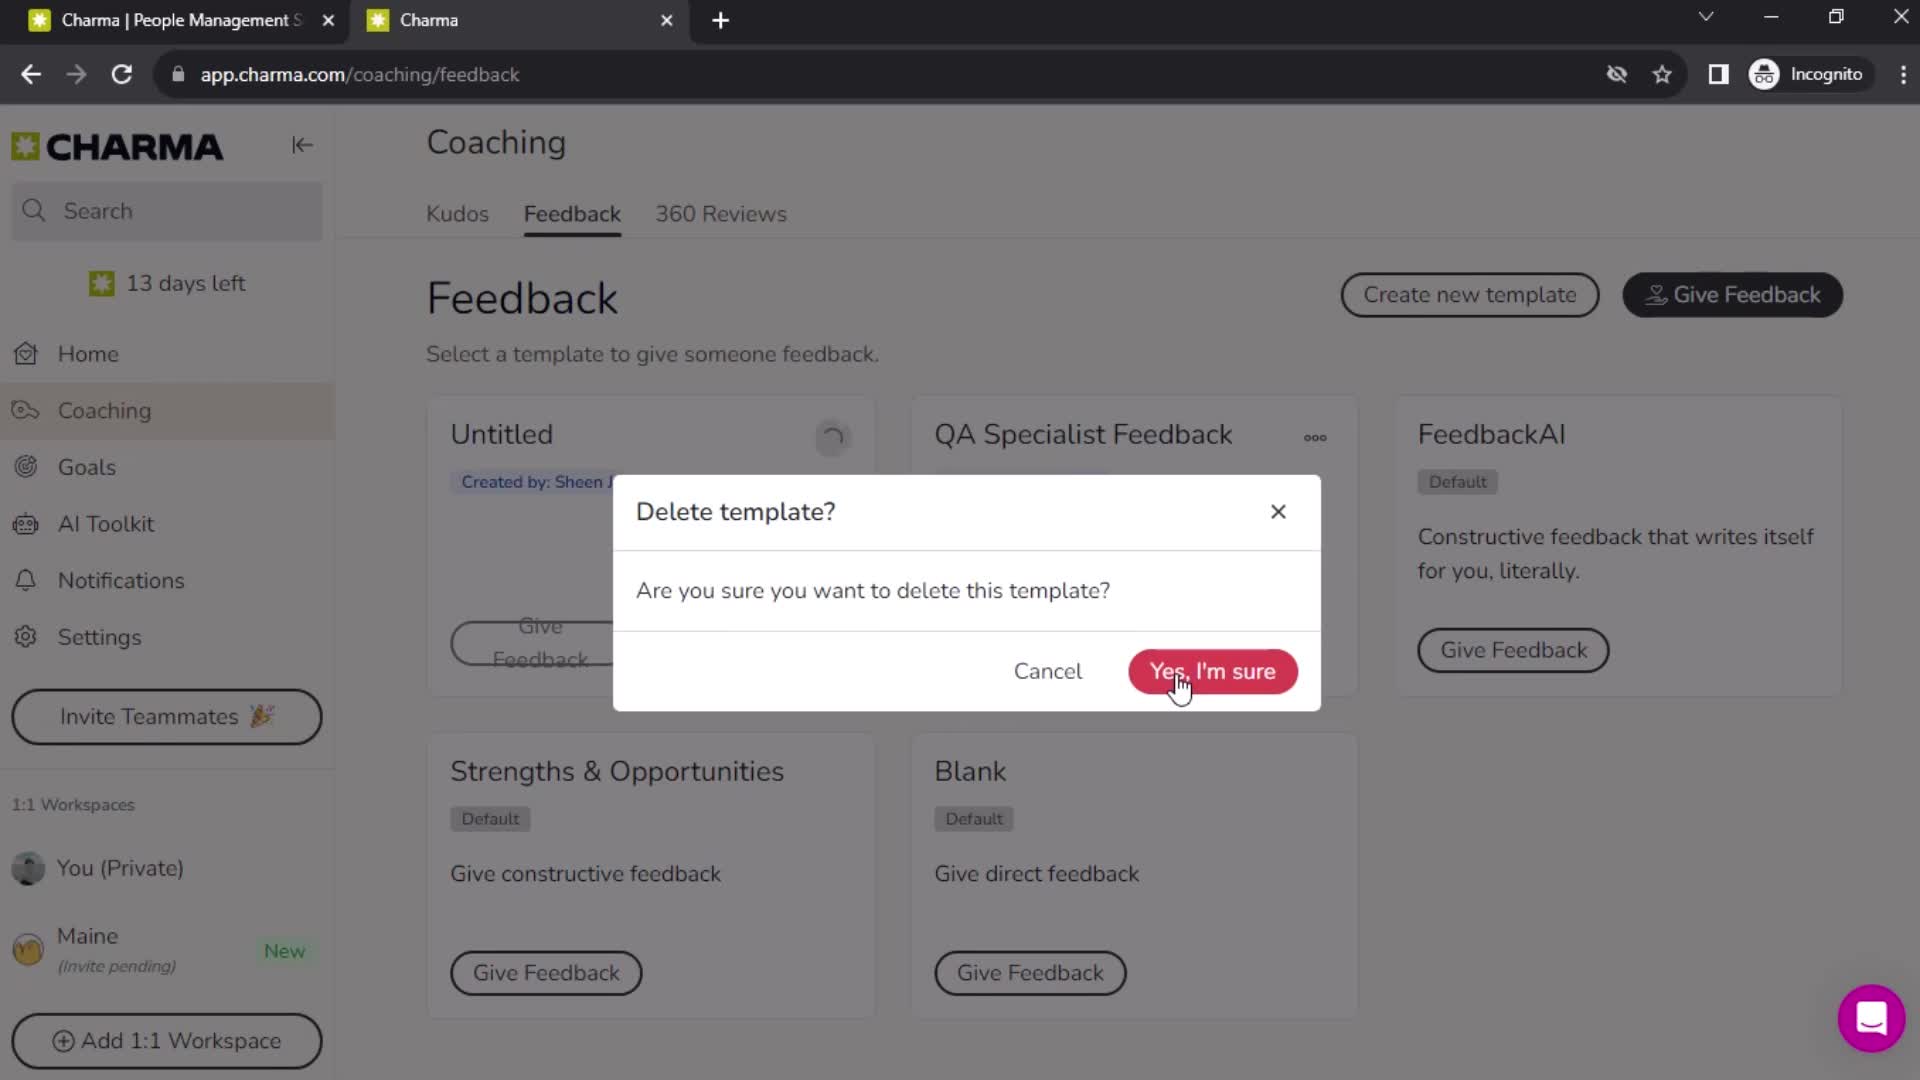Close the Delete template dialog with X

click(x=1278, y=512)
